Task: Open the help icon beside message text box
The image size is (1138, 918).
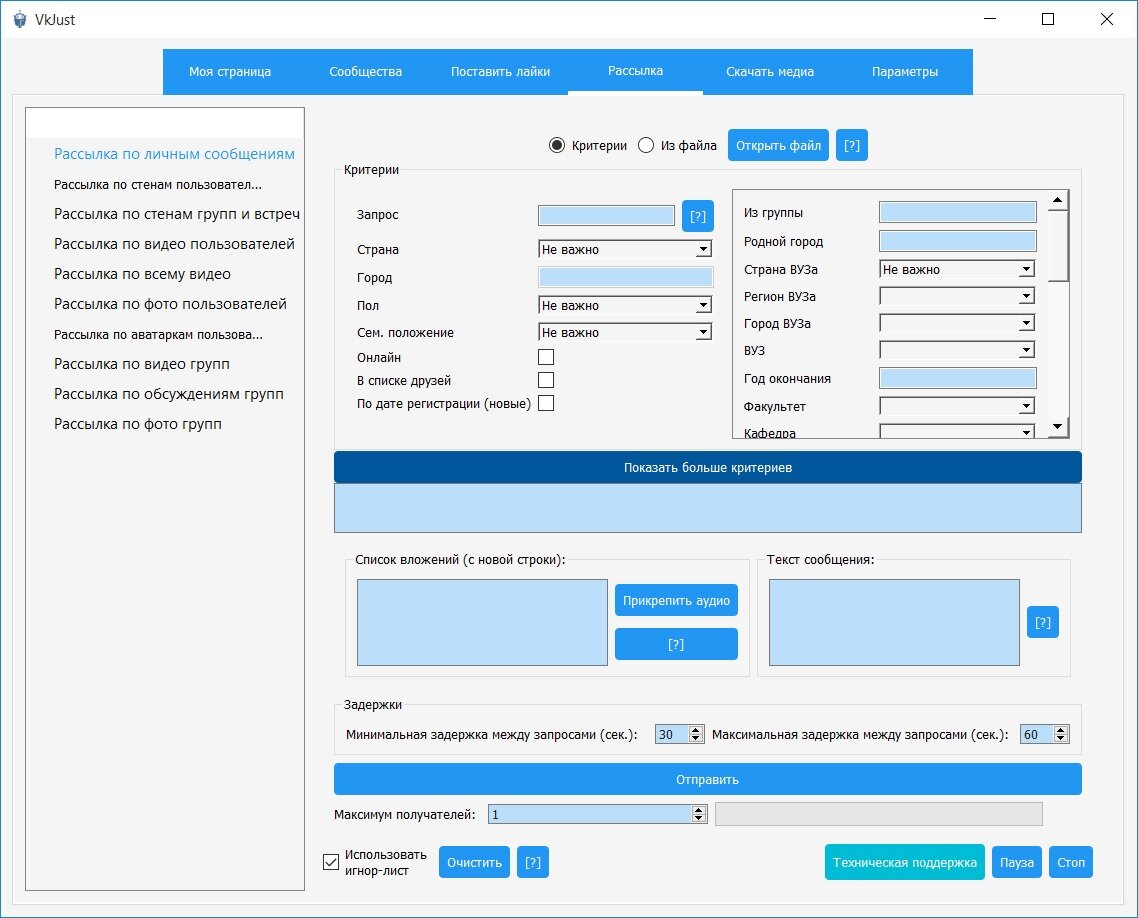Action: pos(1042,622)
